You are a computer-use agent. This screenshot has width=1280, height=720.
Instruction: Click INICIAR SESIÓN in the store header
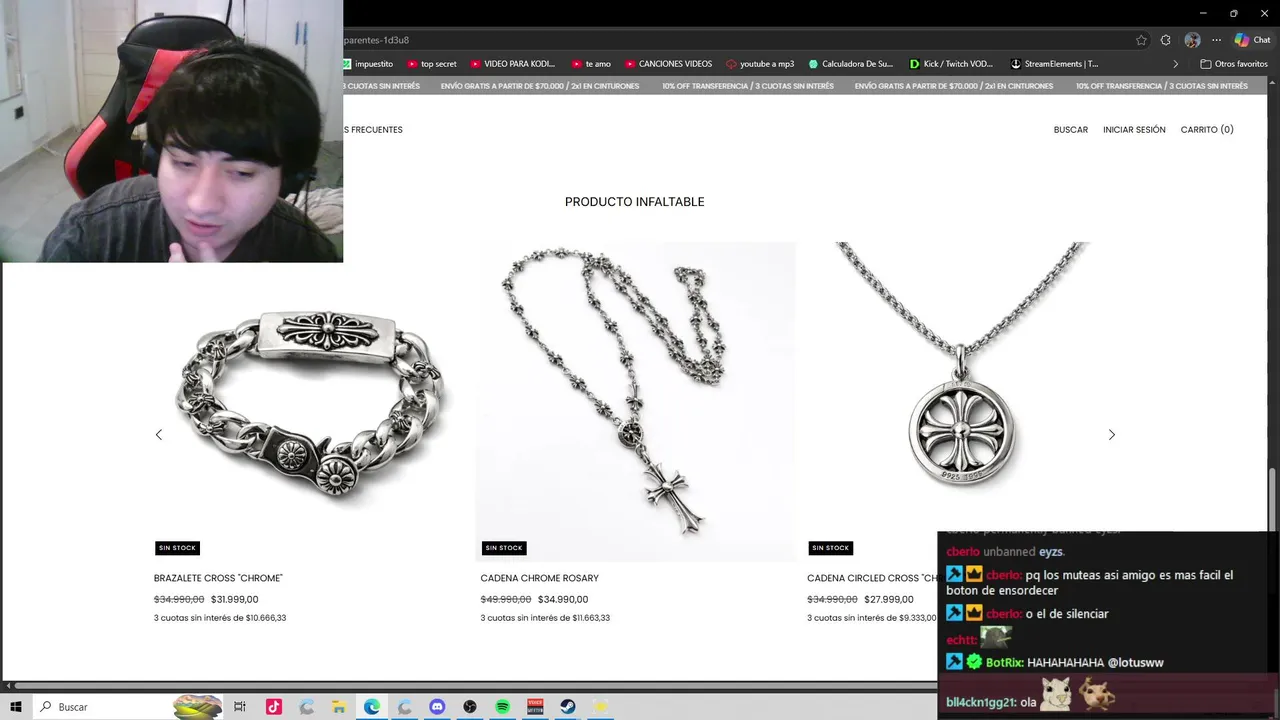coord(1134,130)
